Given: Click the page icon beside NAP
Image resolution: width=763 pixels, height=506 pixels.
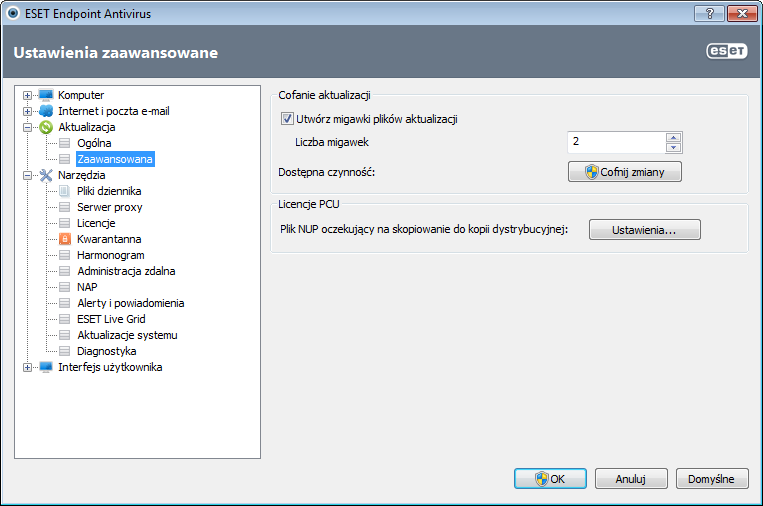Looking at the screenshot, I should click(x=64, y=287).
